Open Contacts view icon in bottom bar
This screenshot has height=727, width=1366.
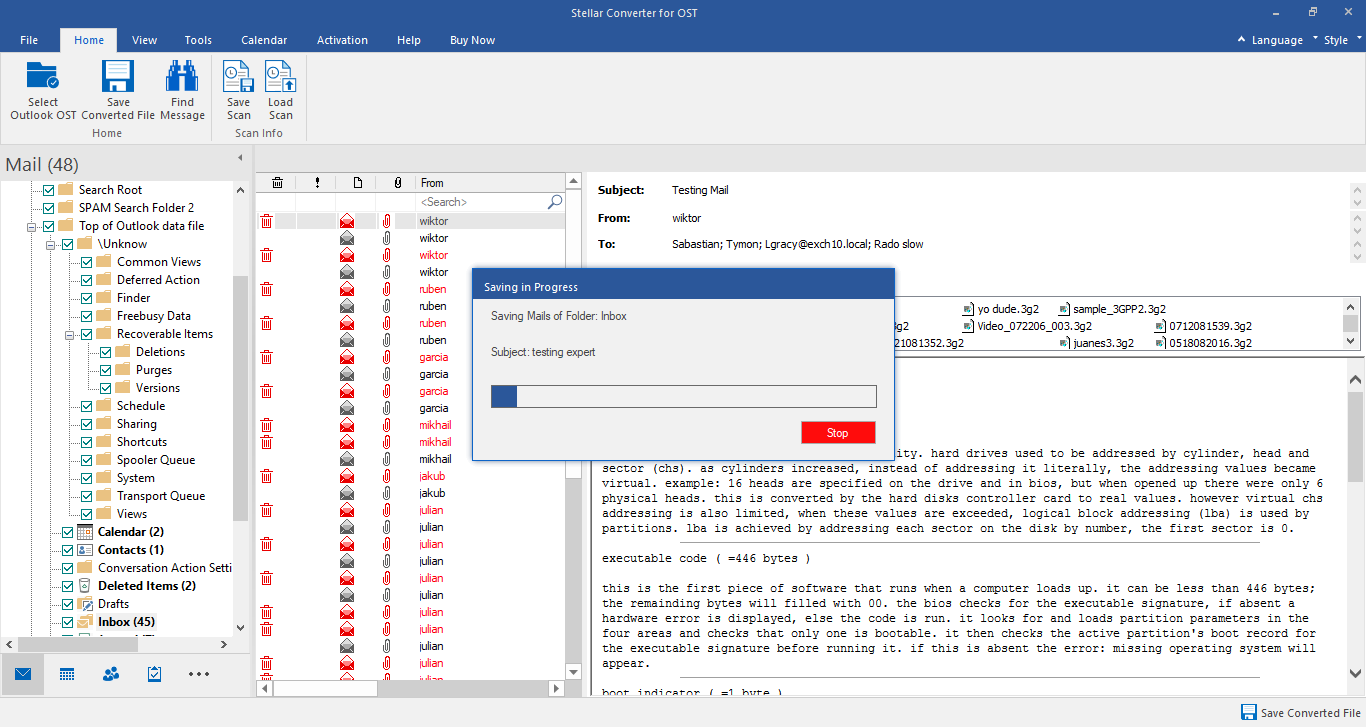111,674
